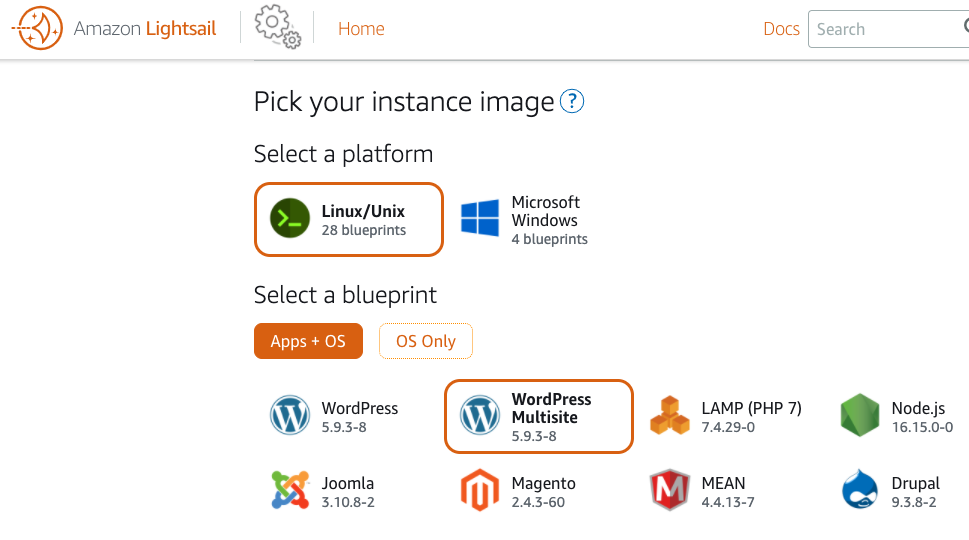969x540 pixels.
Task: Choose the Magento blueprint name
Action: [543, 483]
